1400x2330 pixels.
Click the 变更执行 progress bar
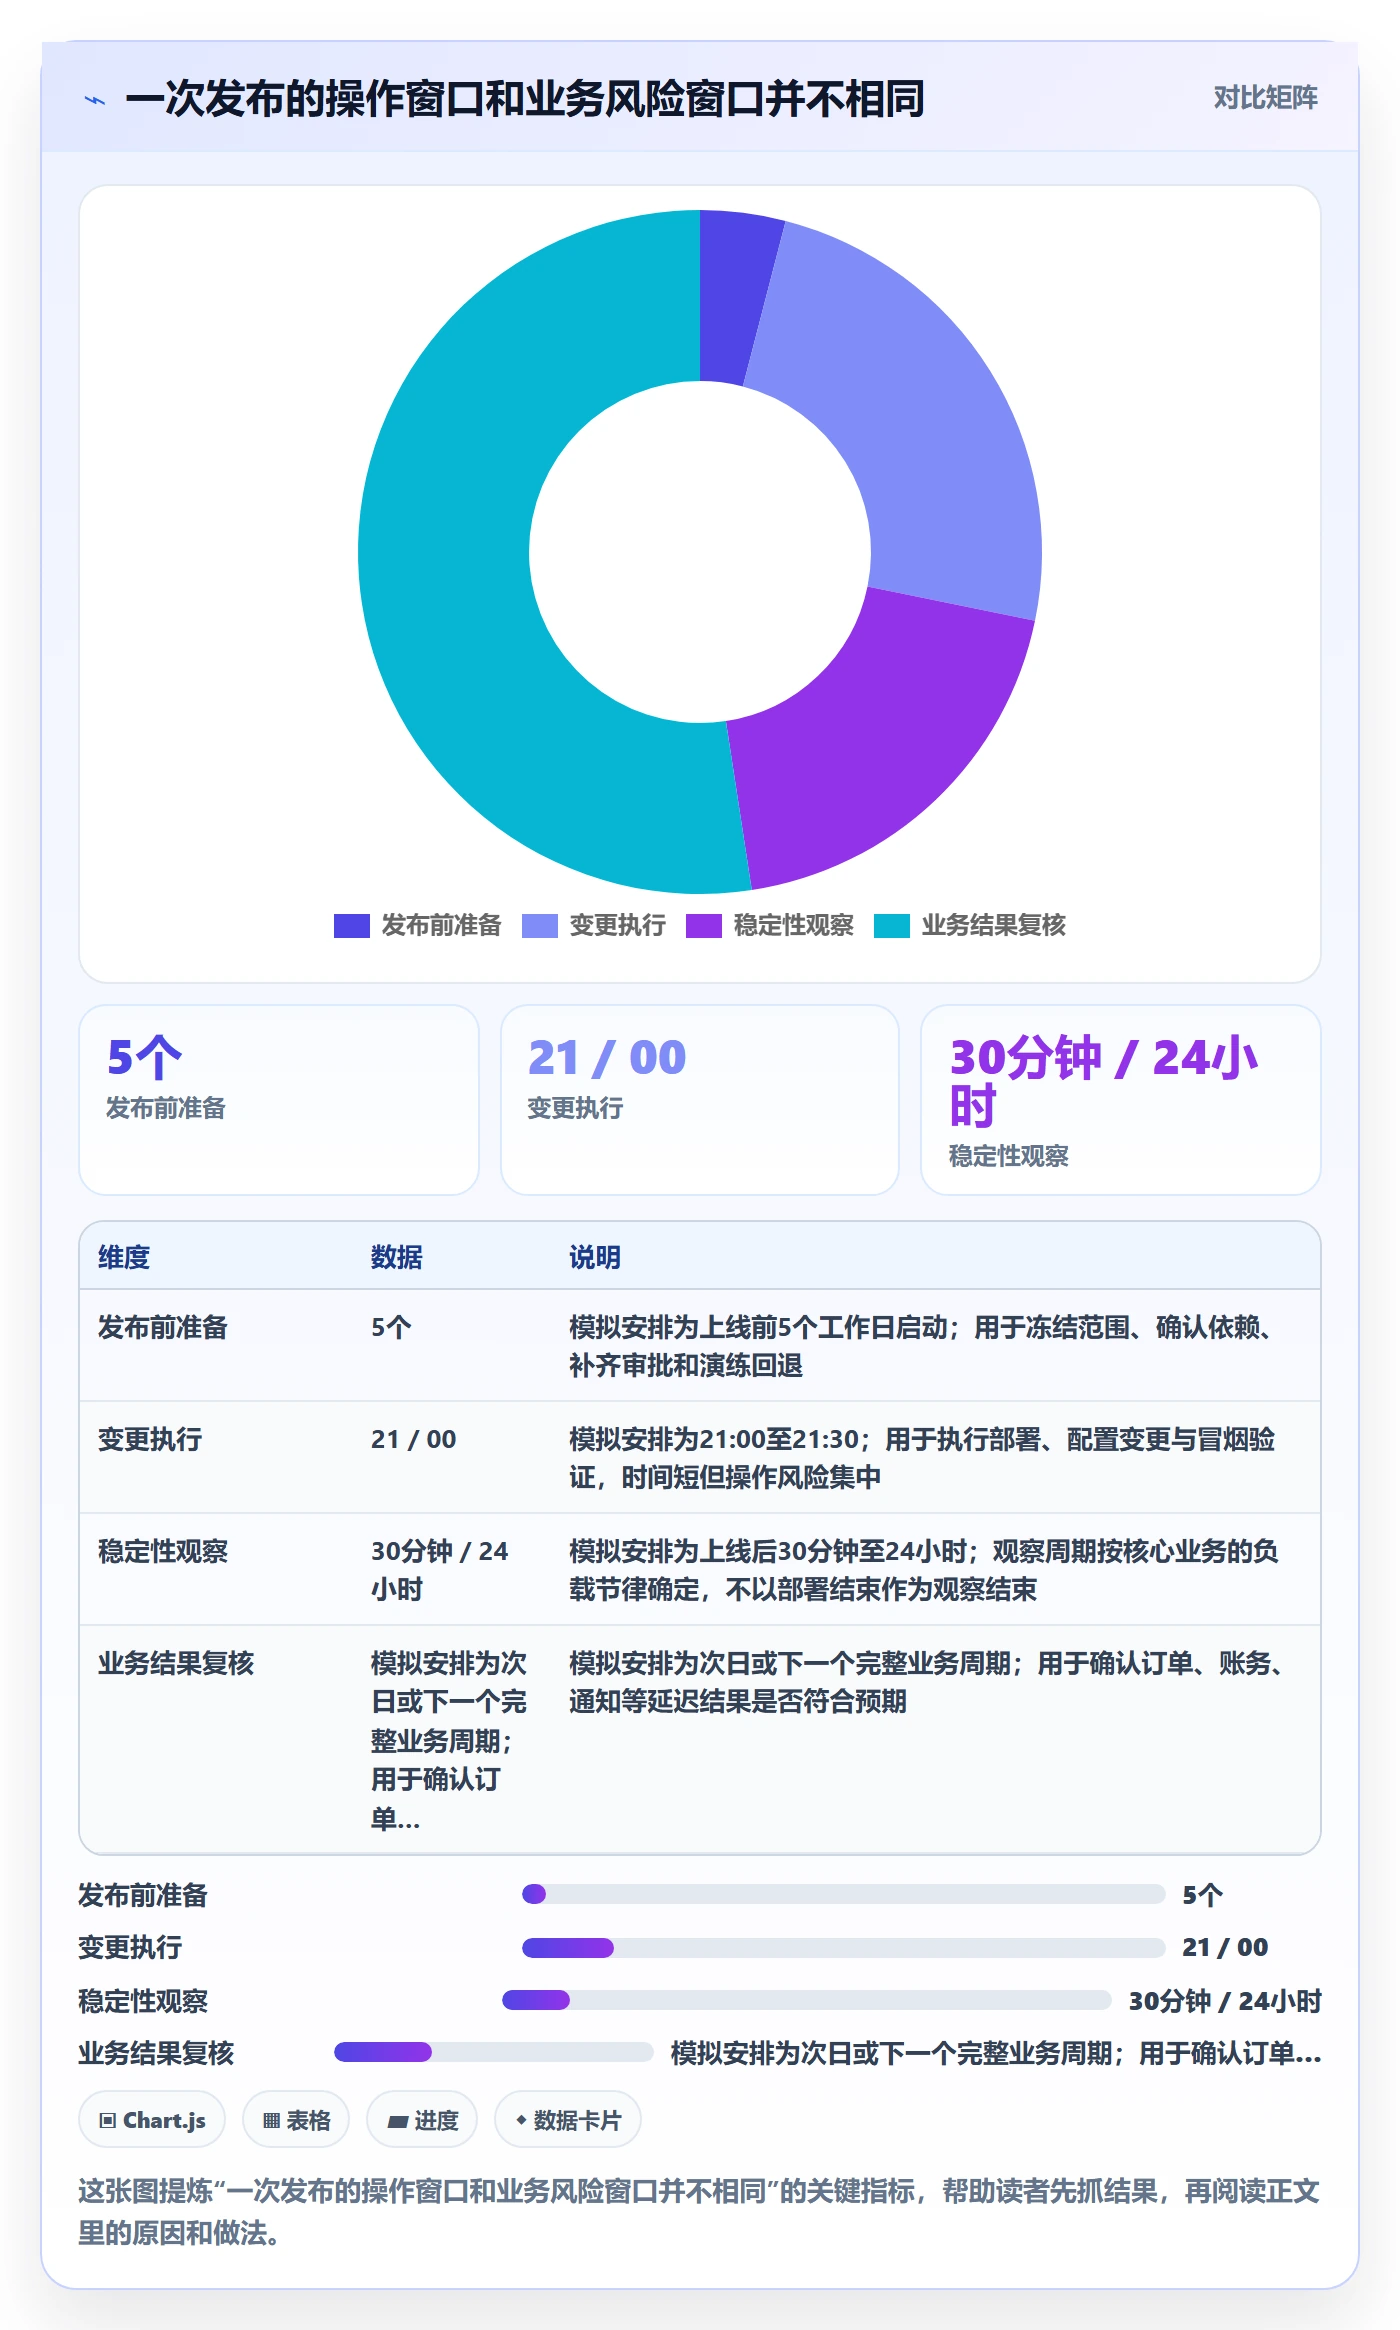[x=843, y=1947]
